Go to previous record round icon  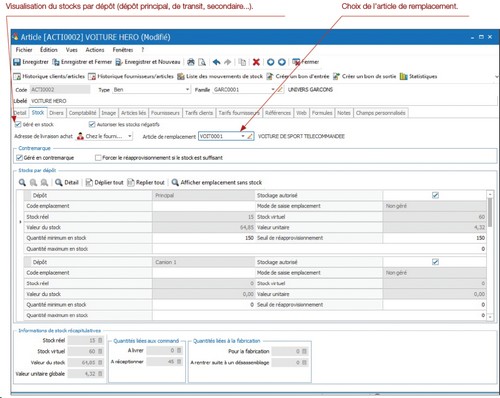tap(270, 62)
